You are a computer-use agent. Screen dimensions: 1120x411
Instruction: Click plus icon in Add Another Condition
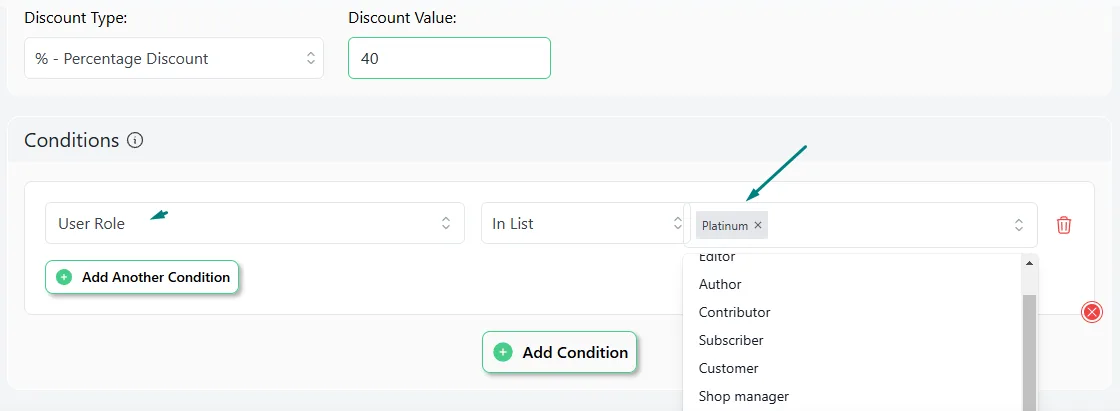point(64,277)
